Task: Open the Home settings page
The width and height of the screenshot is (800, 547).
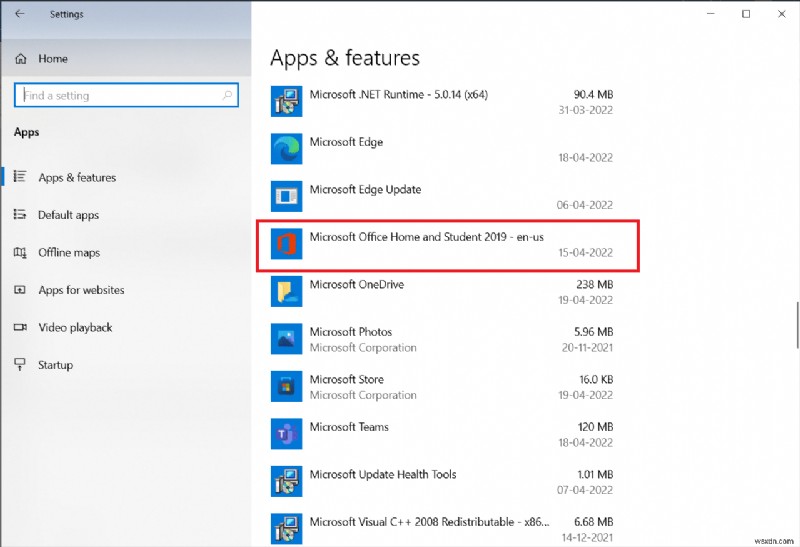Action: pos(126,59)
